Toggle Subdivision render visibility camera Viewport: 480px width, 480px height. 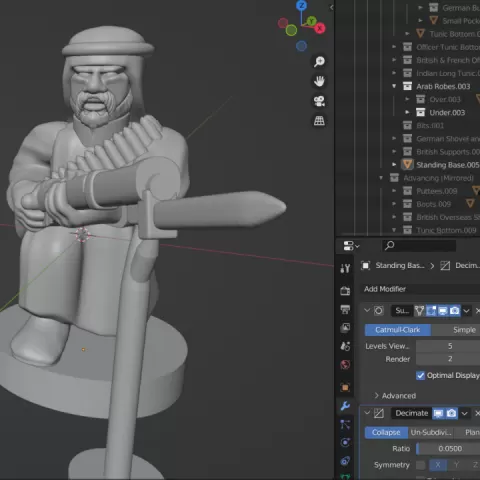(x=454, y=311)
